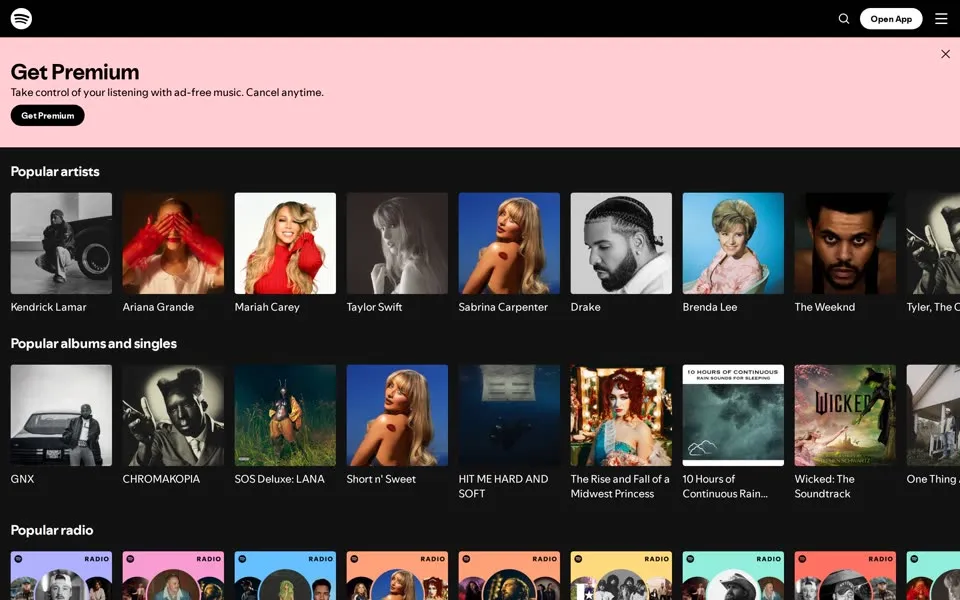Click the Short n' Sweet title

[x=381, y=479]
